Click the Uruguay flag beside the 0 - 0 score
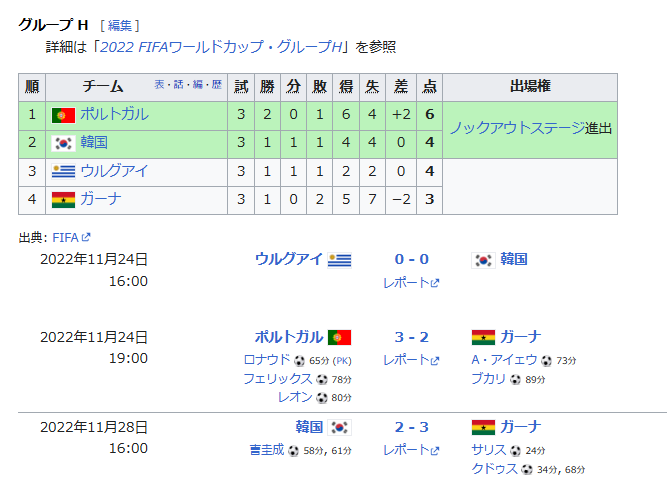Screen dimensions: 667x484 339,260
